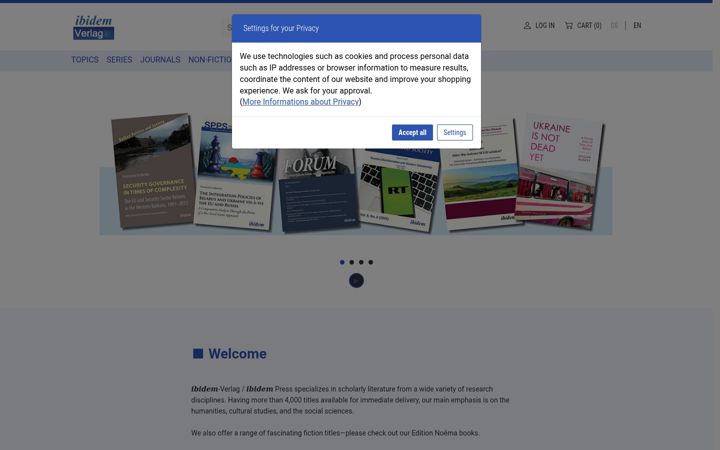Open the shopping cart icon

coord(568,26)
